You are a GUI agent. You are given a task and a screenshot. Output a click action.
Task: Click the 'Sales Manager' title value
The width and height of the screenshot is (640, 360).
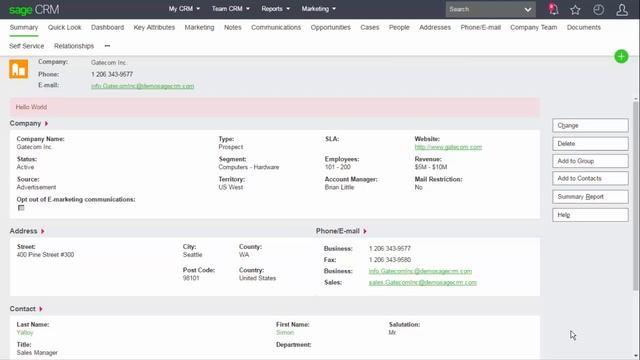click(37, 353)
